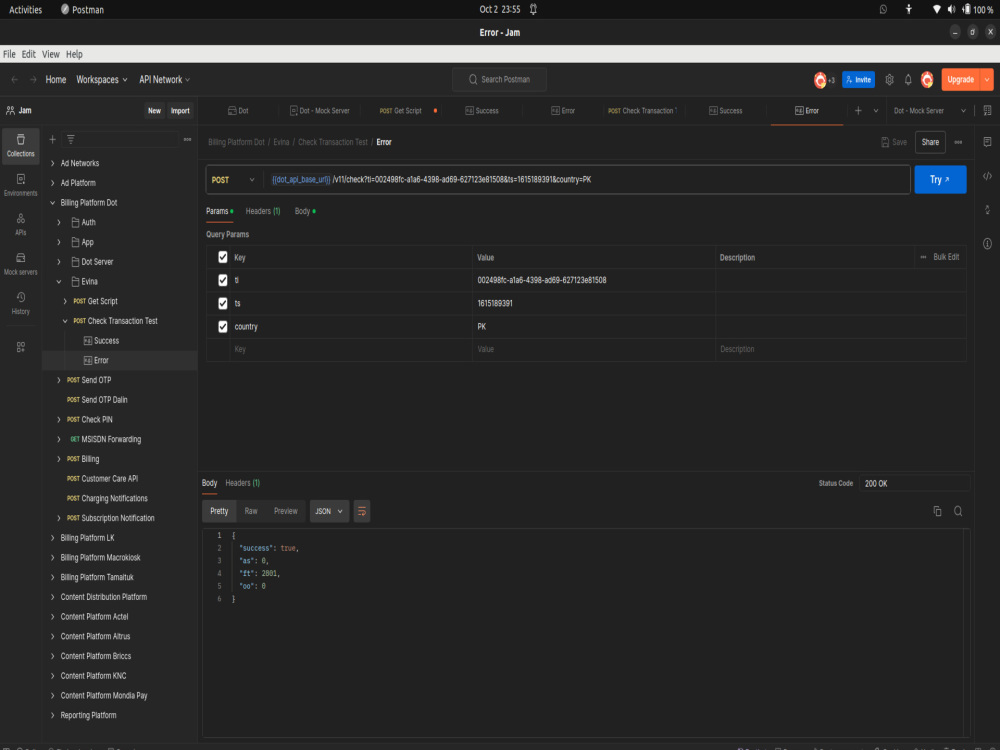Screen dimensions: 1000x750
Task: Select the Success example in the tree
Action: click(106, 341)
